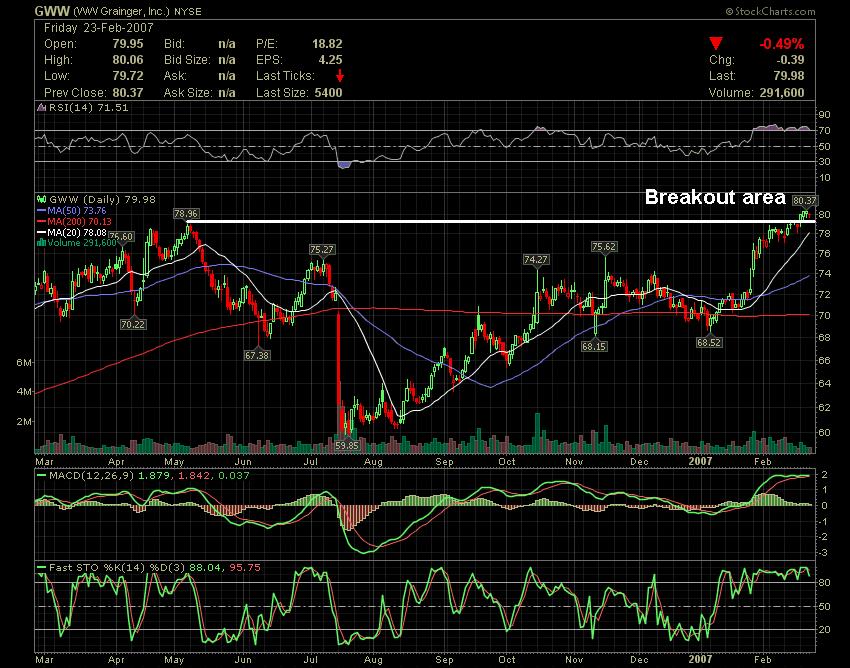The height and width of the screenshot is (668, 850).
Task: Click the candlestick icon before GWW (Daily)
Action: pyautogui.click(x=41, y=199)
